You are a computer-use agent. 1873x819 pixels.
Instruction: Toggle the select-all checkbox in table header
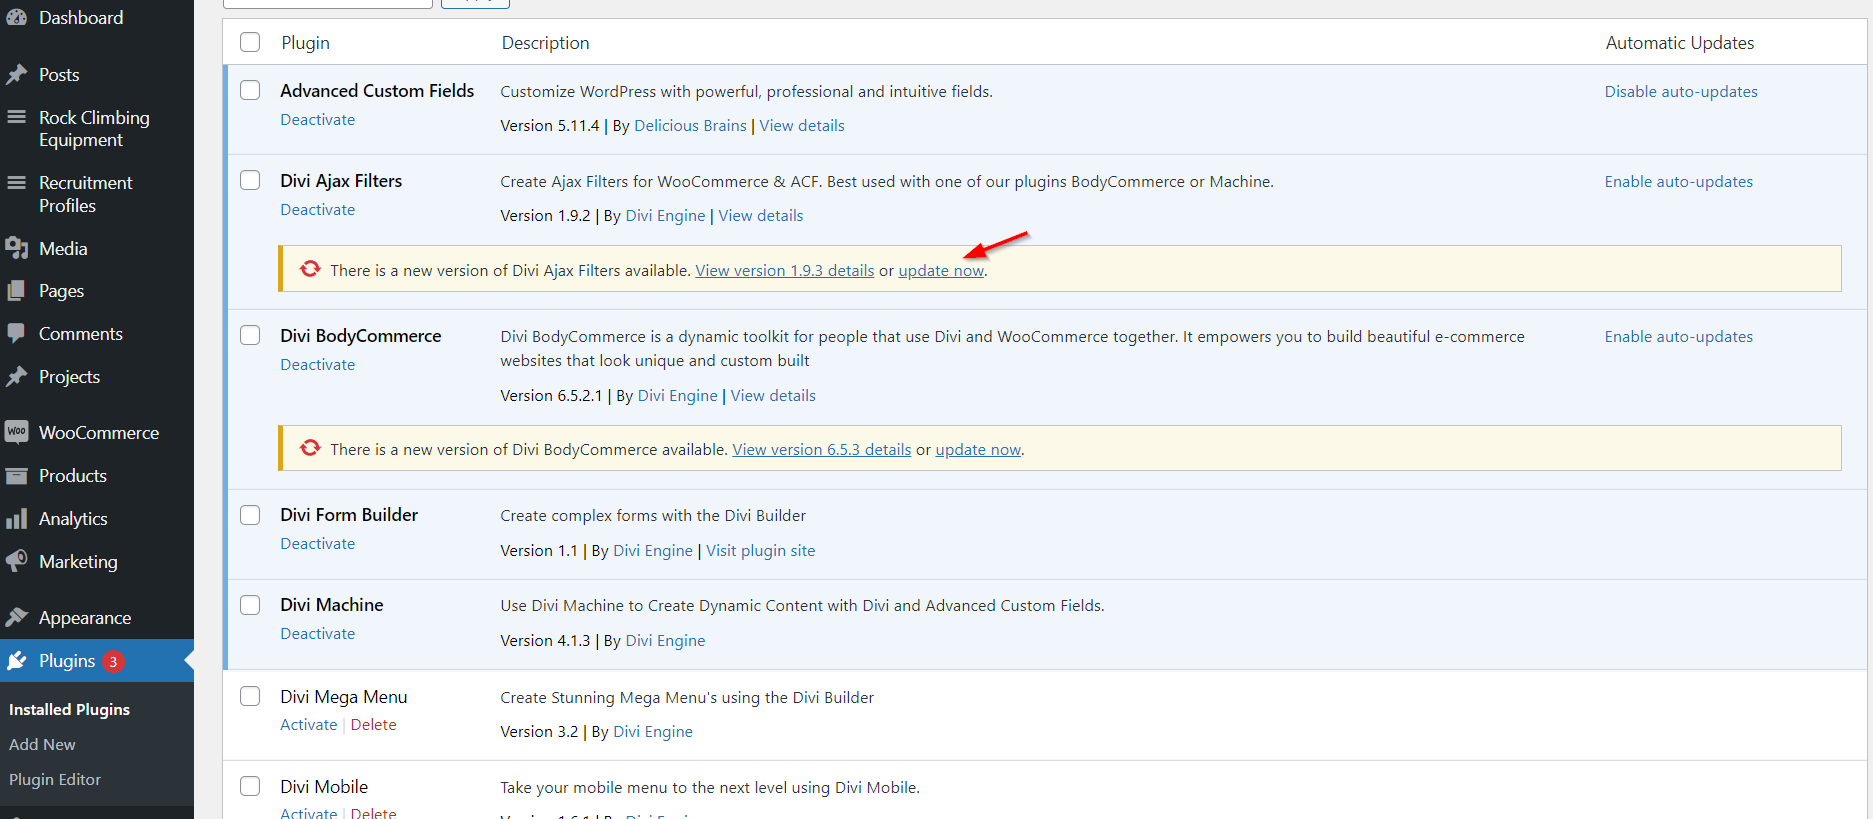coord(250,42)
